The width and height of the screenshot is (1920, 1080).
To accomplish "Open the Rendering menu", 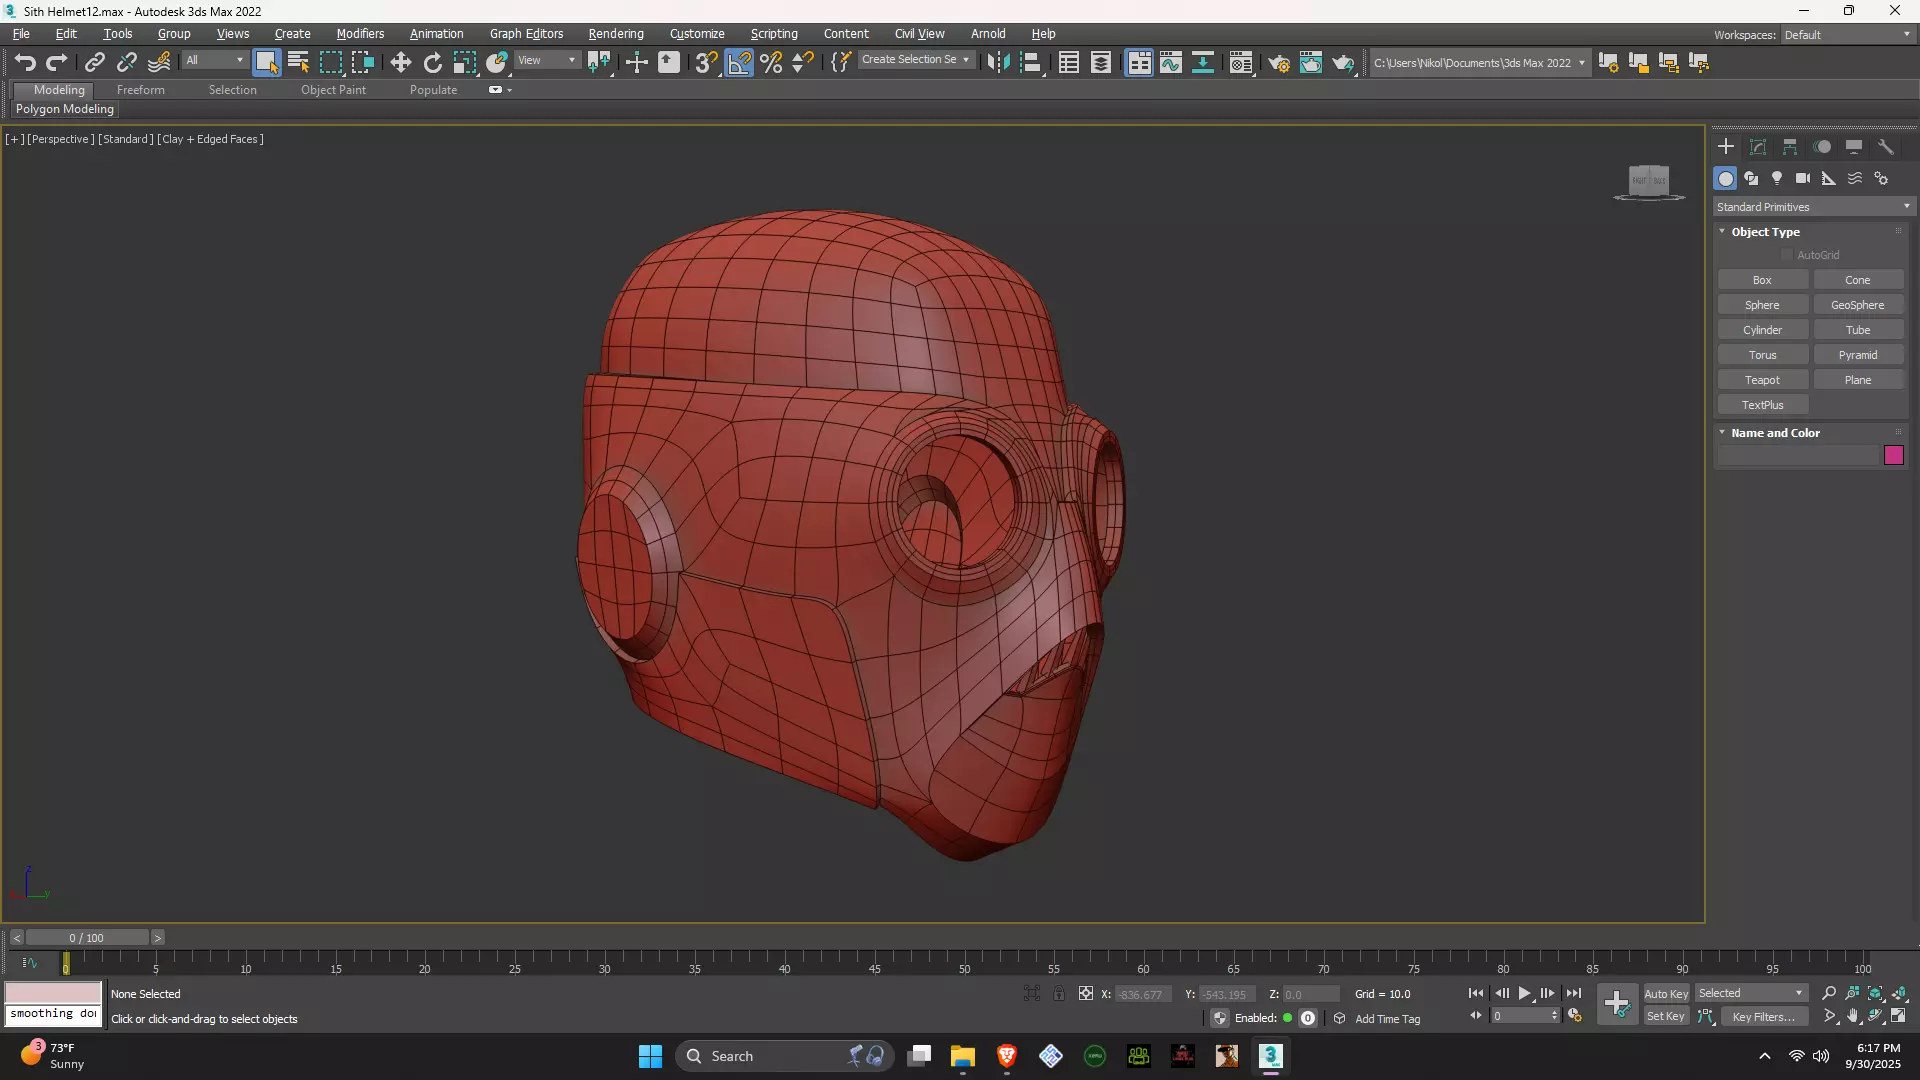I will coord(616,34).
